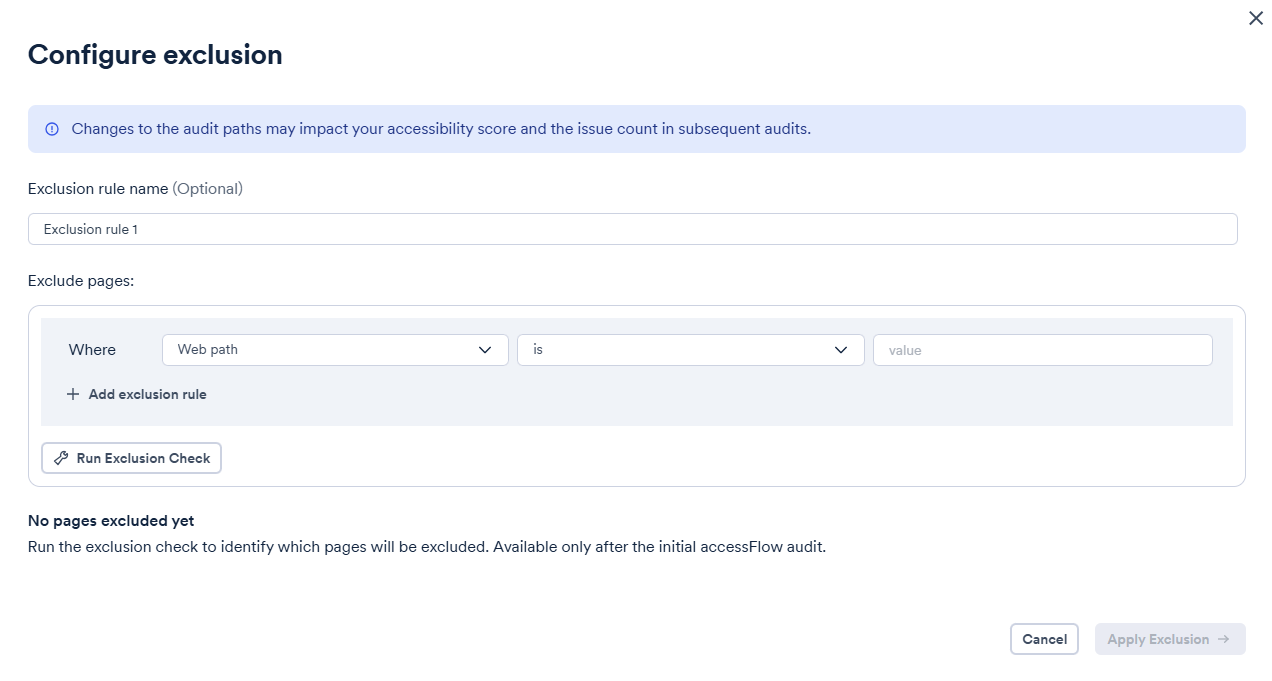Click the info icon in the blue banner

51,128
